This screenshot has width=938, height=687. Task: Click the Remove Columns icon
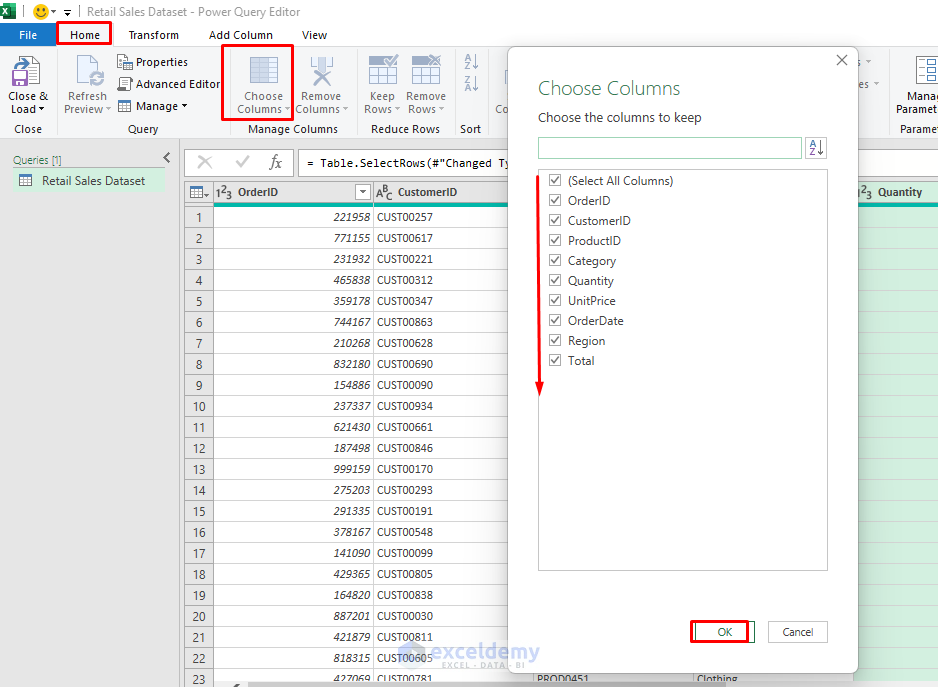(322, 71)
